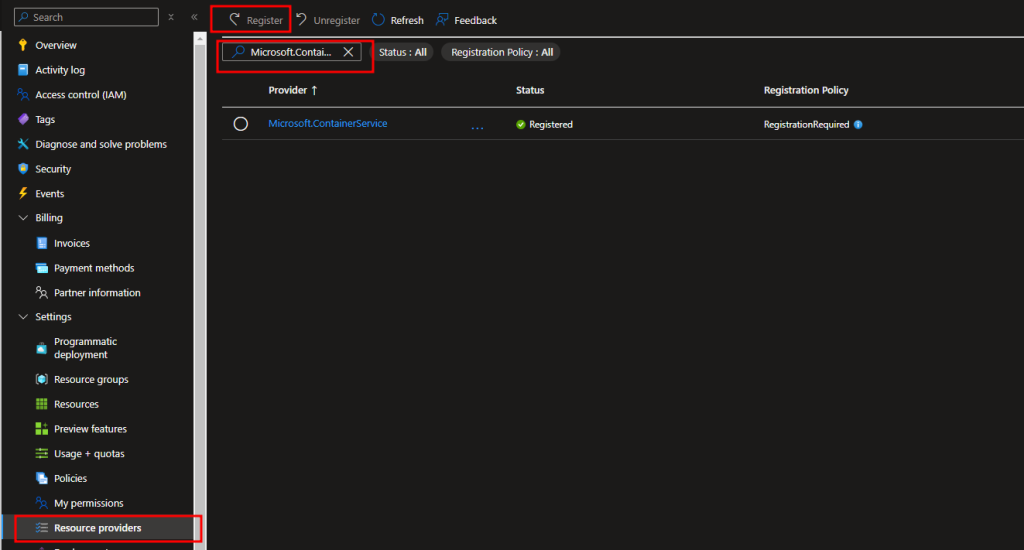The height and width of the screenshot is (550, 1024).
Task: Open the Security label
Action: [x=53, y=169]
